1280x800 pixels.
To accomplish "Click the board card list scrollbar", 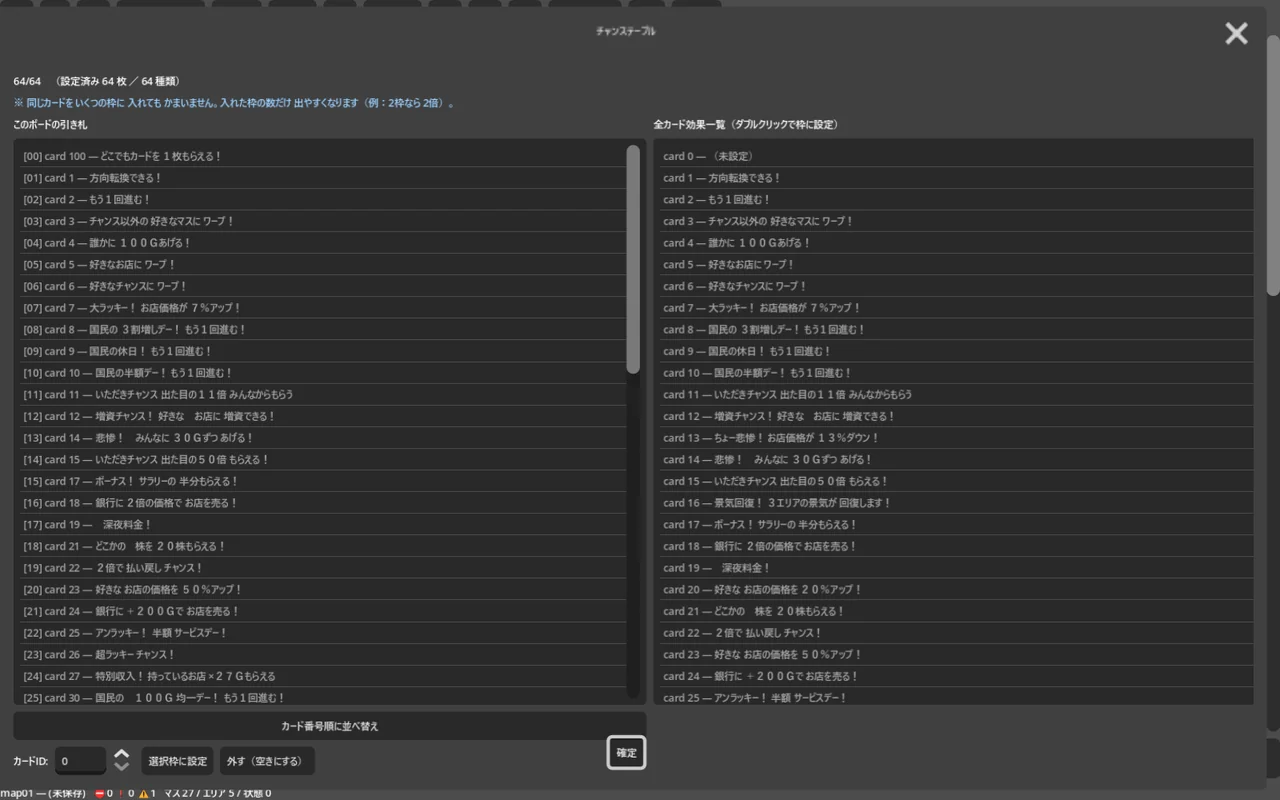I will (633, 260).
